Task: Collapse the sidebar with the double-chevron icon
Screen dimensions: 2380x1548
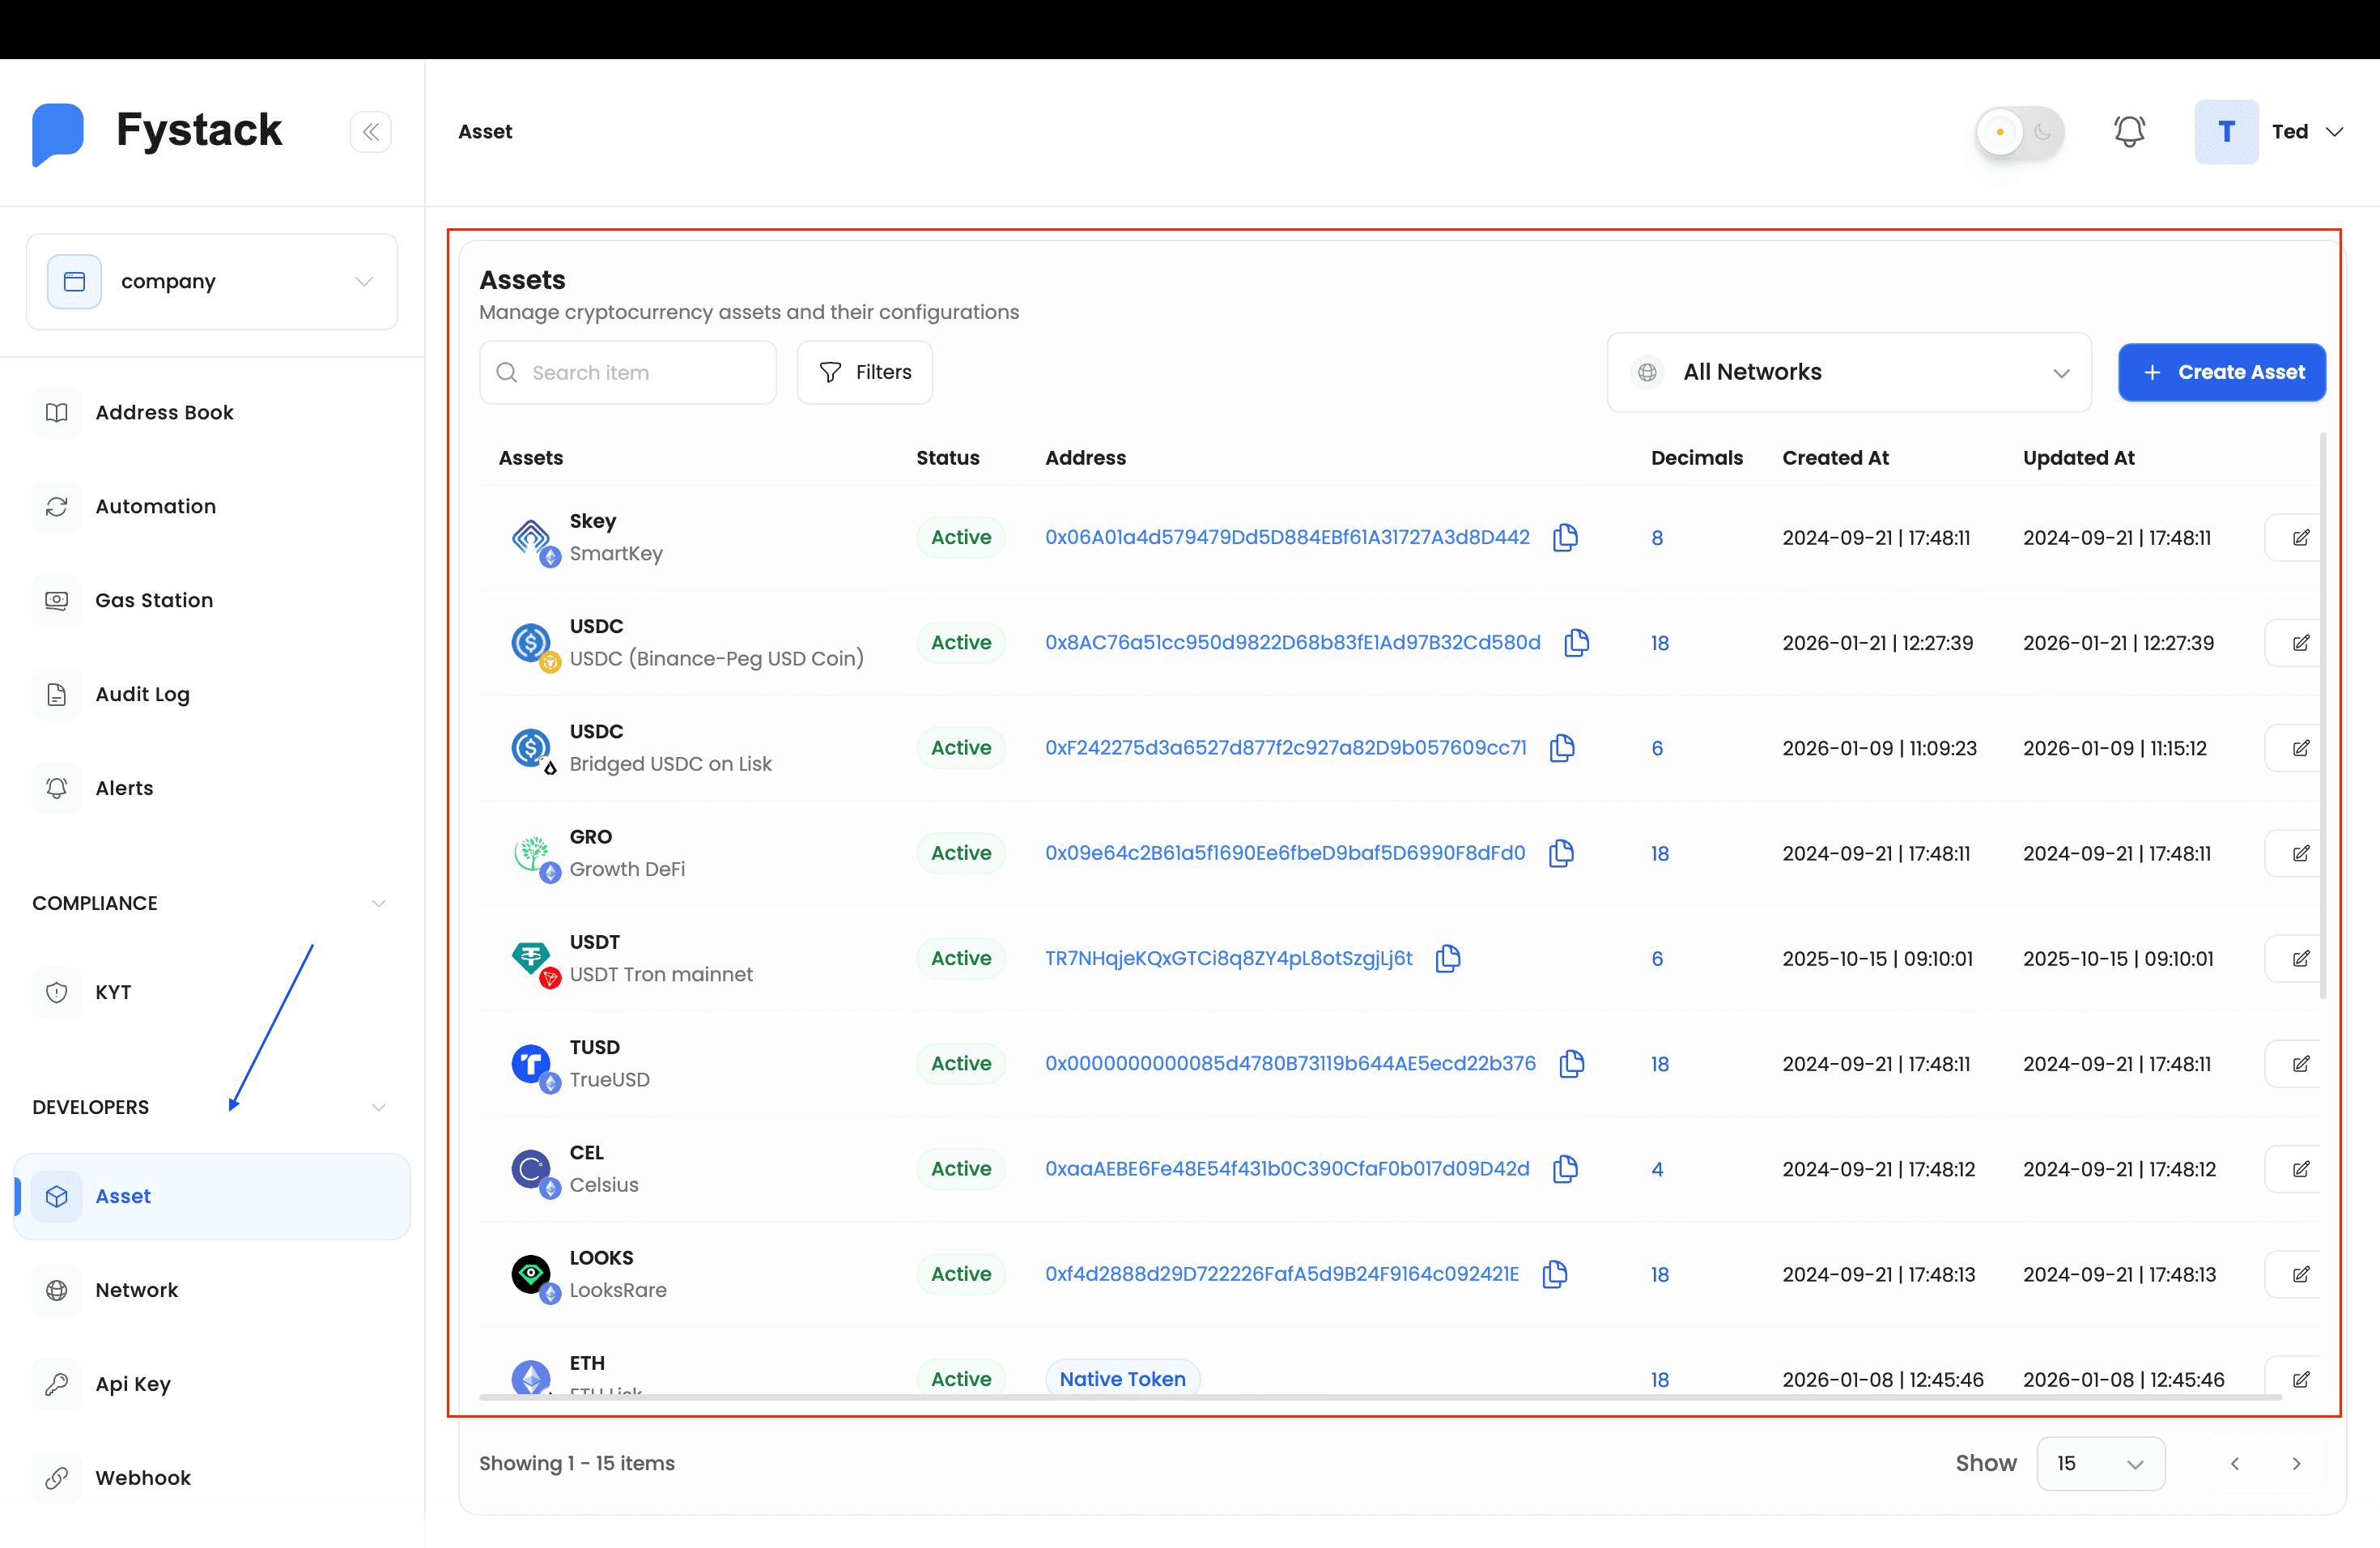Action: click(370, 132)
